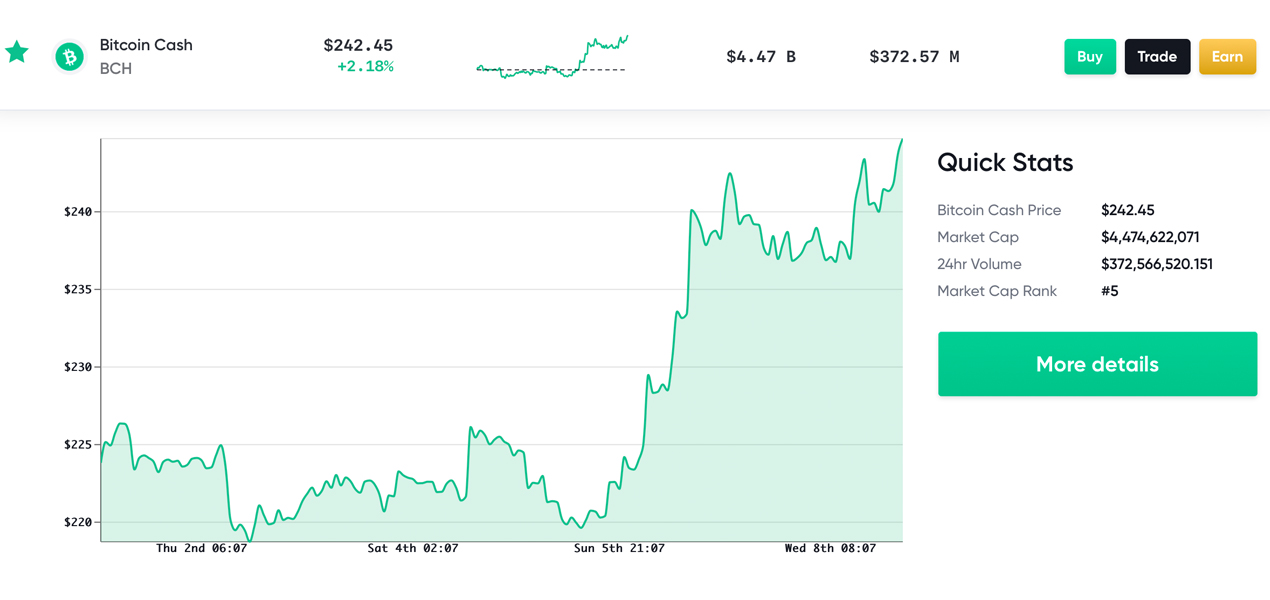The width and height of the screenshot is (1270, 600).
Task: Click the yellow Earn button
Action: [1227, 57]
